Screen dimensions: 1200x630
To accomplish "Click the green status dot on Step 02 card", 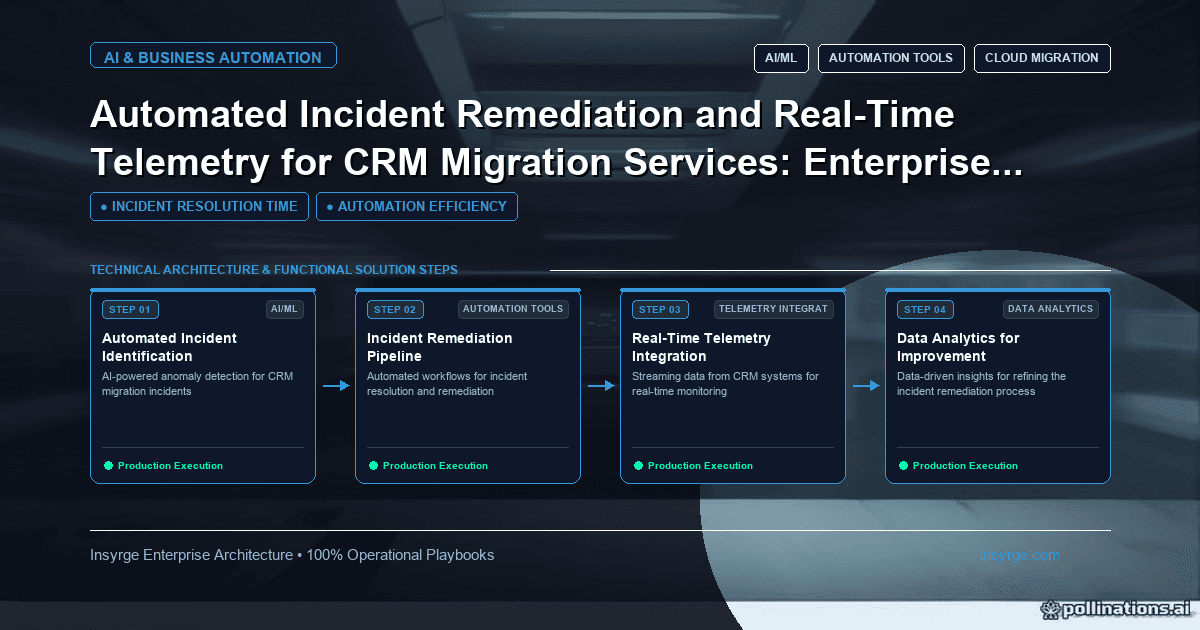I will 373,466.
